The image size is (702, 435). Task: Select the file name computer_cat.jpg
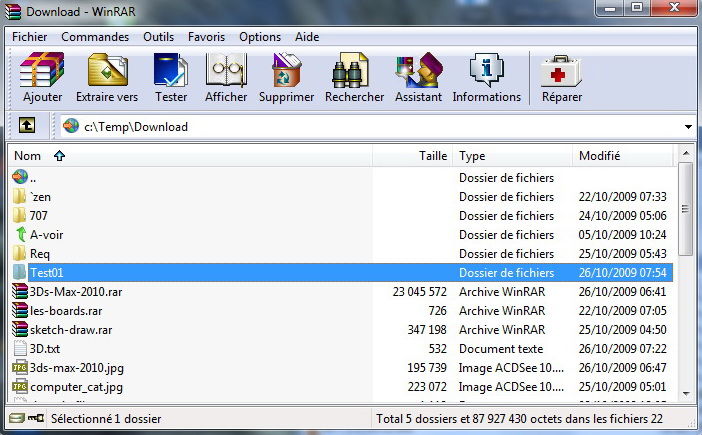pyautogui.click(x=76, y=387)
